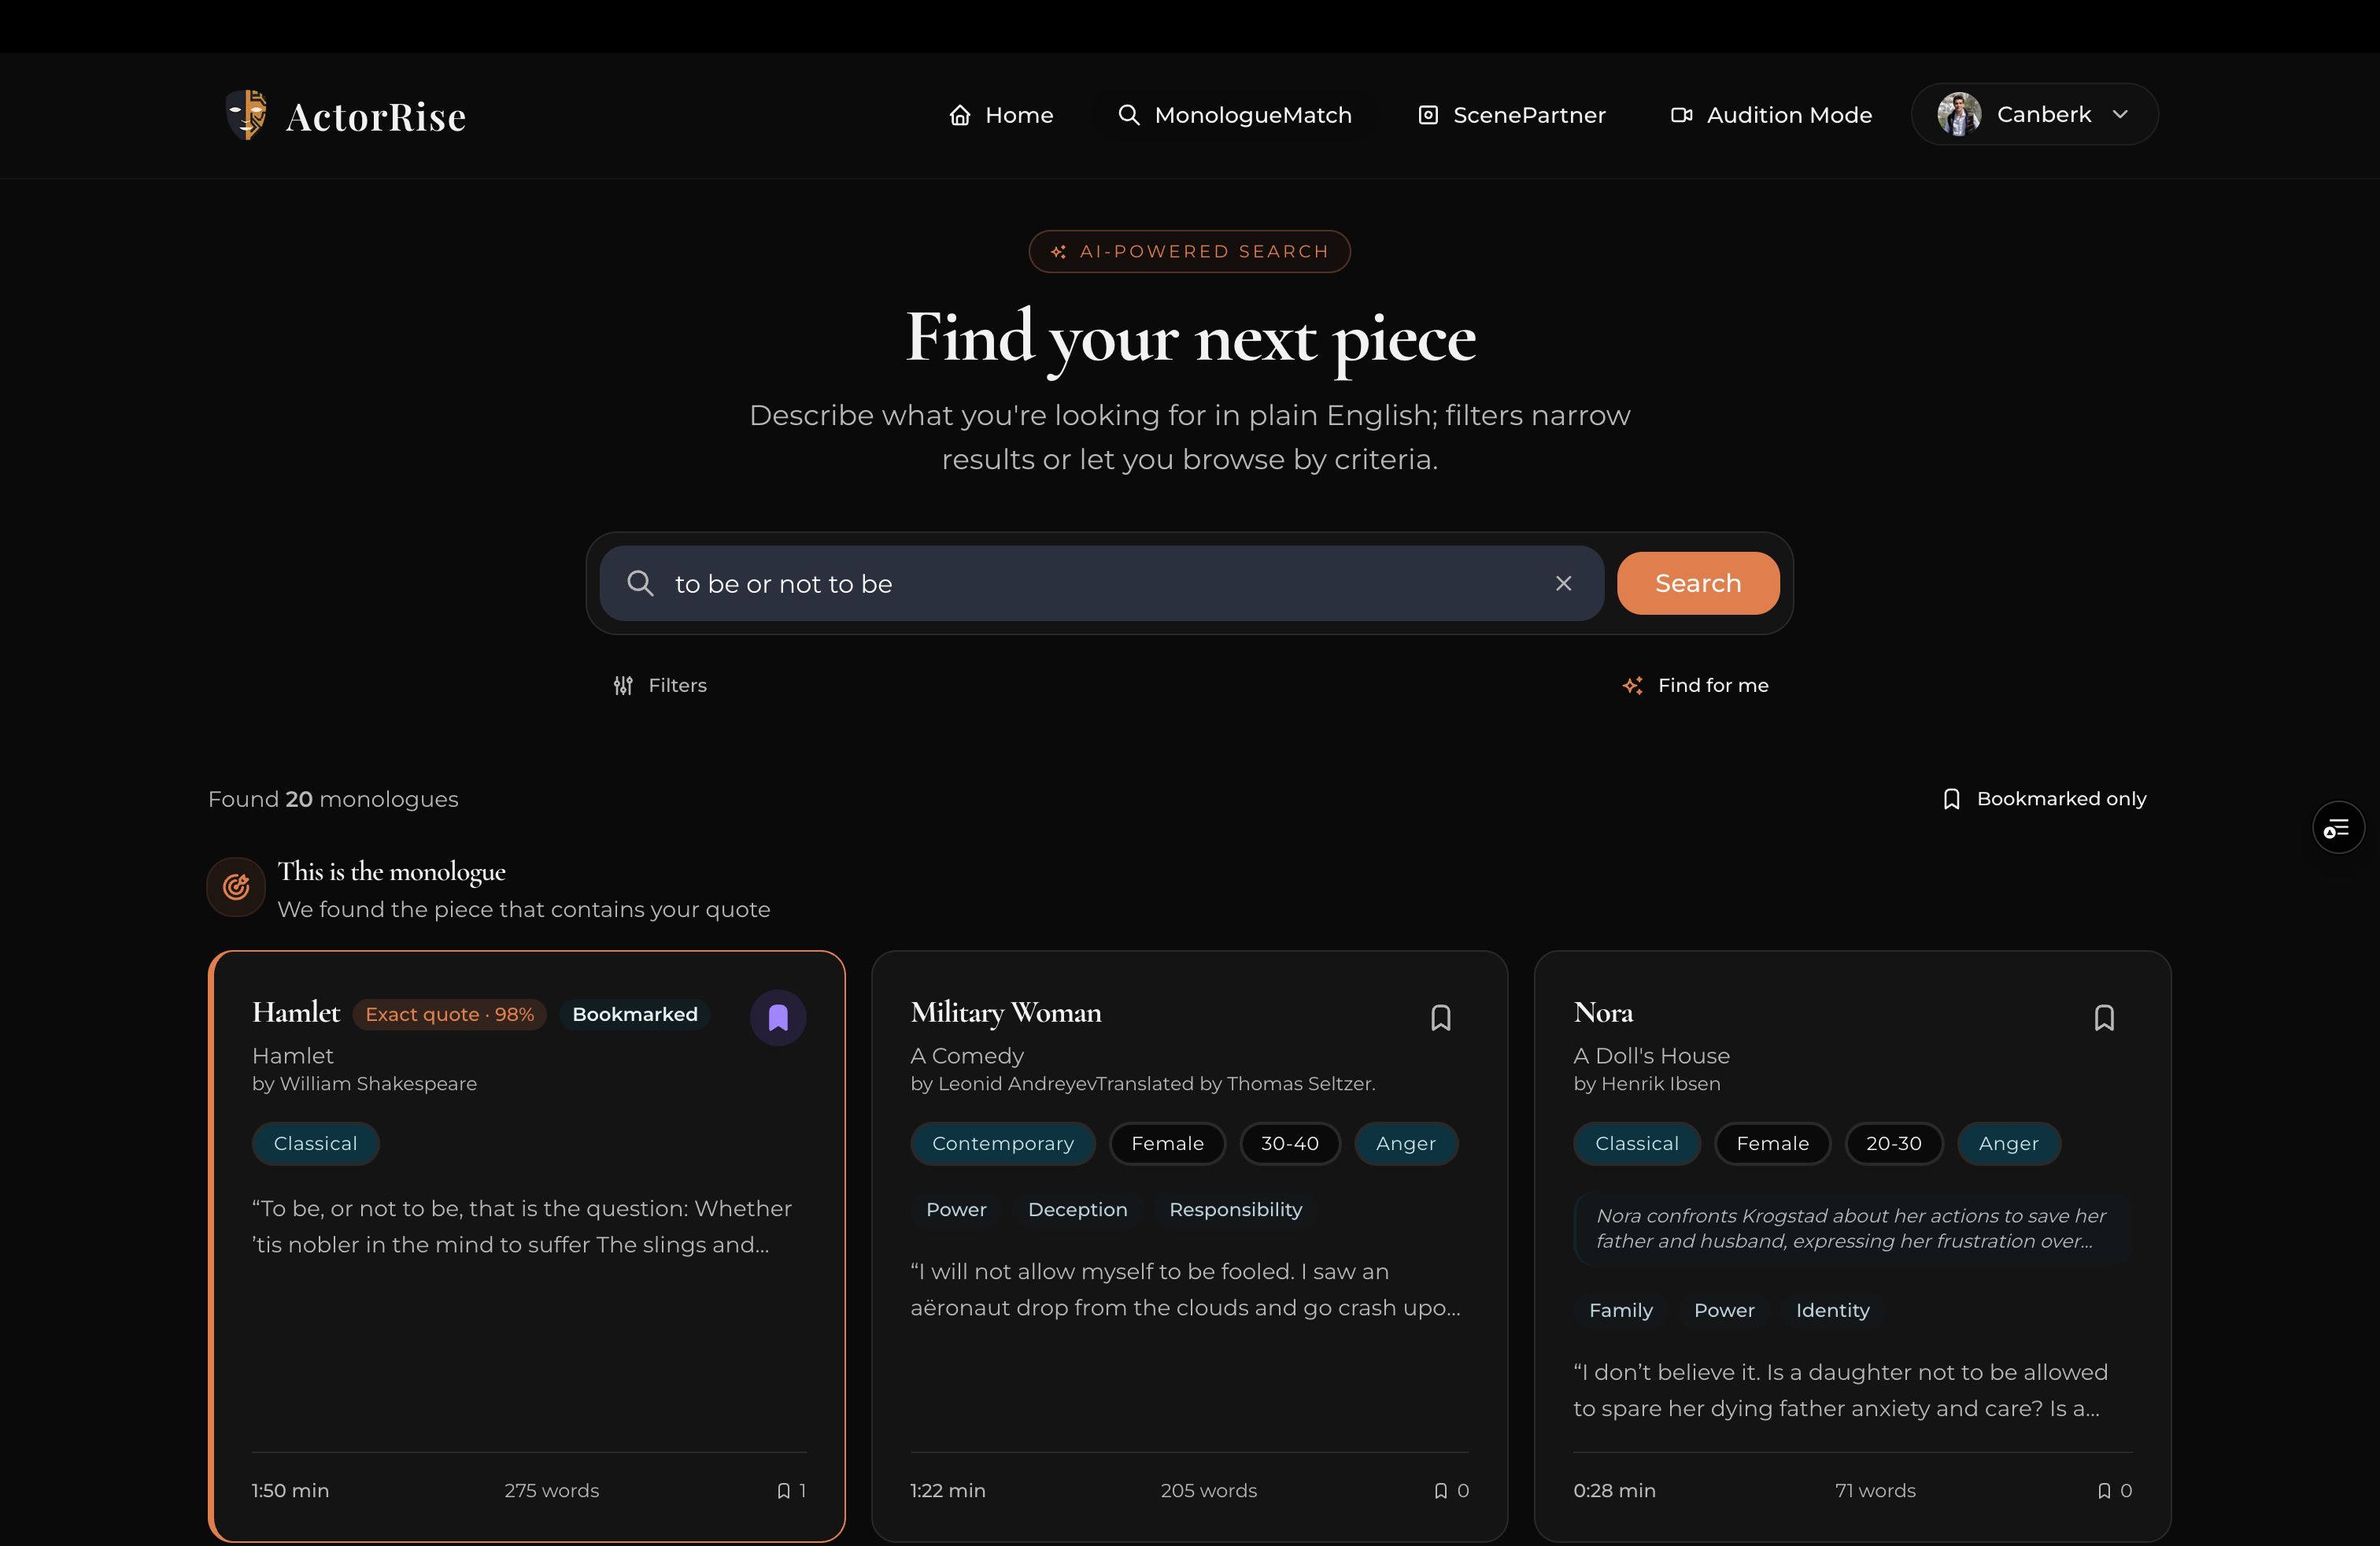Screen dimensions: 2380x1546
Task: Click Canberk's profile avatar picture
Action: click(x=1959, y=114)
